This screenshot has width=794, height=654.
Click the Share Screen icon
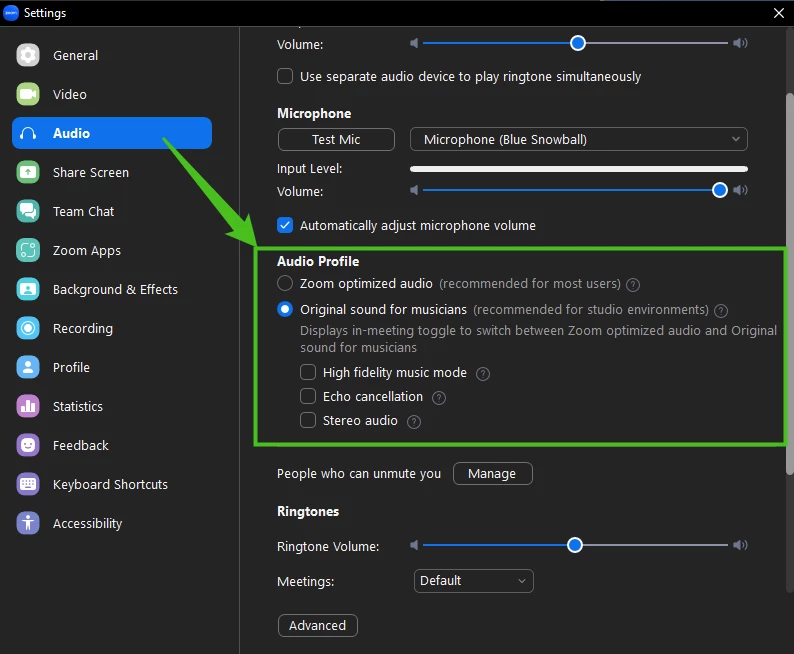point(28,172)
